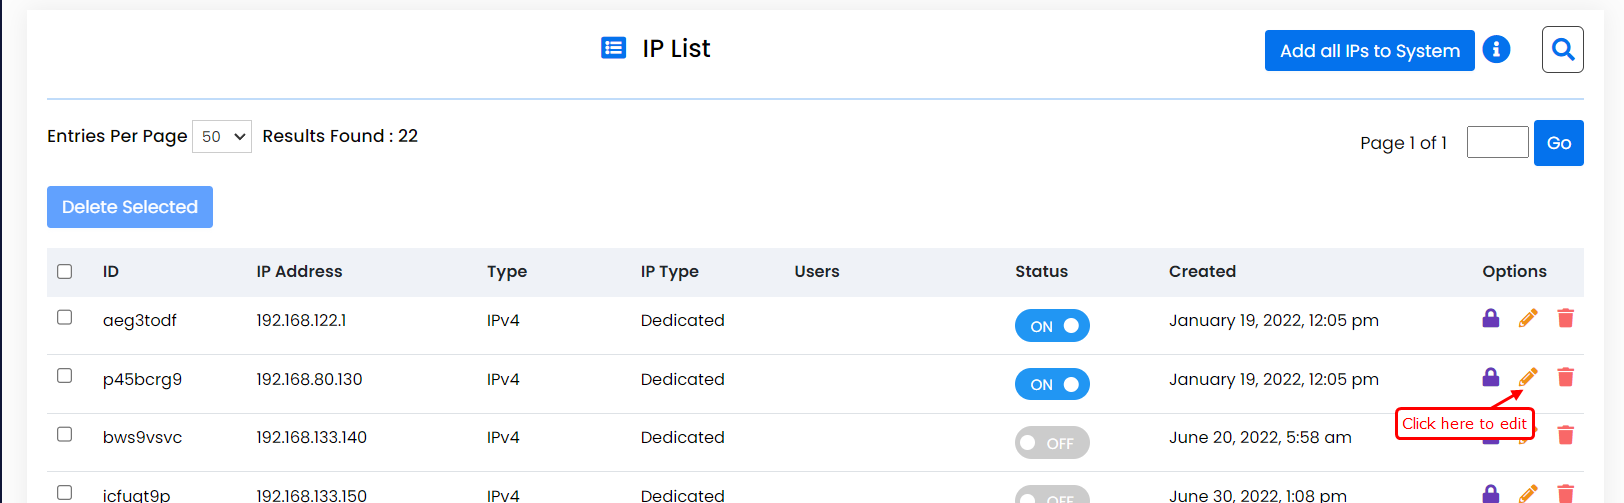This screenshot has height=503, width=1624.
Task: Click the blue info icon
Action: [x=1496, y=49]
